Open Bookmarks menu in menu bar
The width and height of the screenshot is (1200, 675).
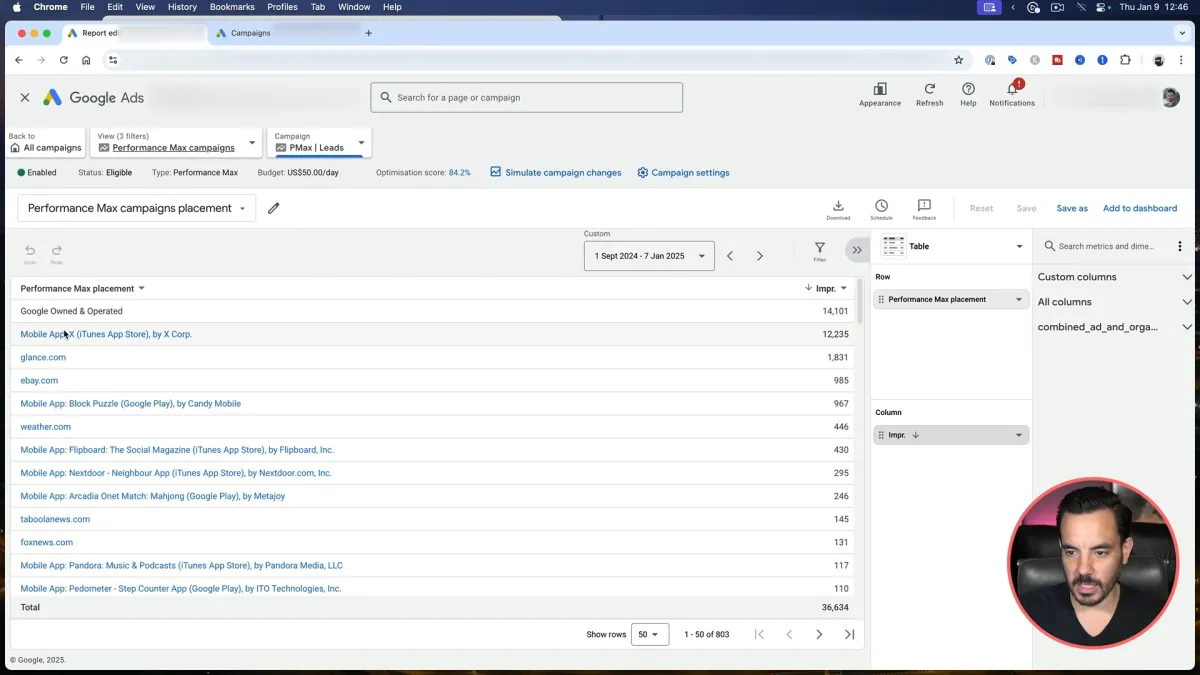click(x=232, y=7)
